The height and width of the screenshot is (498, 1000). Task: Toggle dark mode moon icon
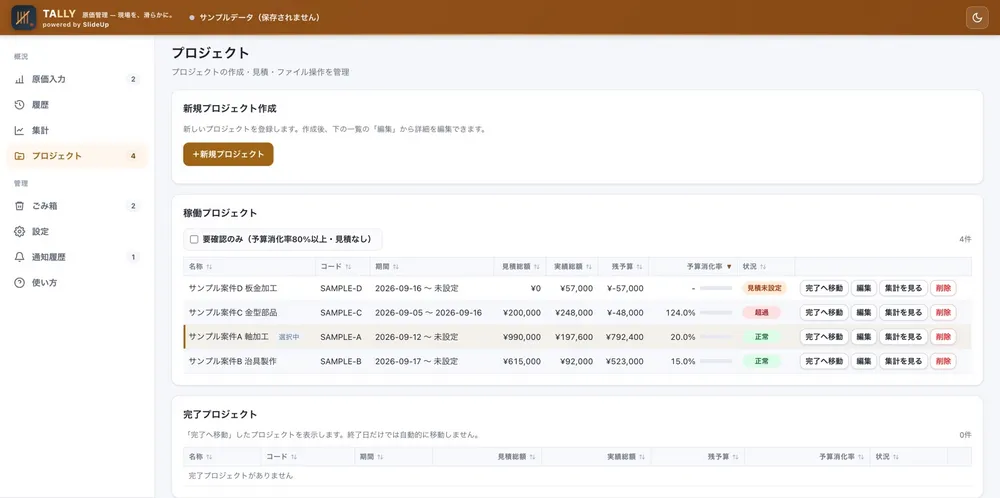pyautogui.click(x=977, y=17)
